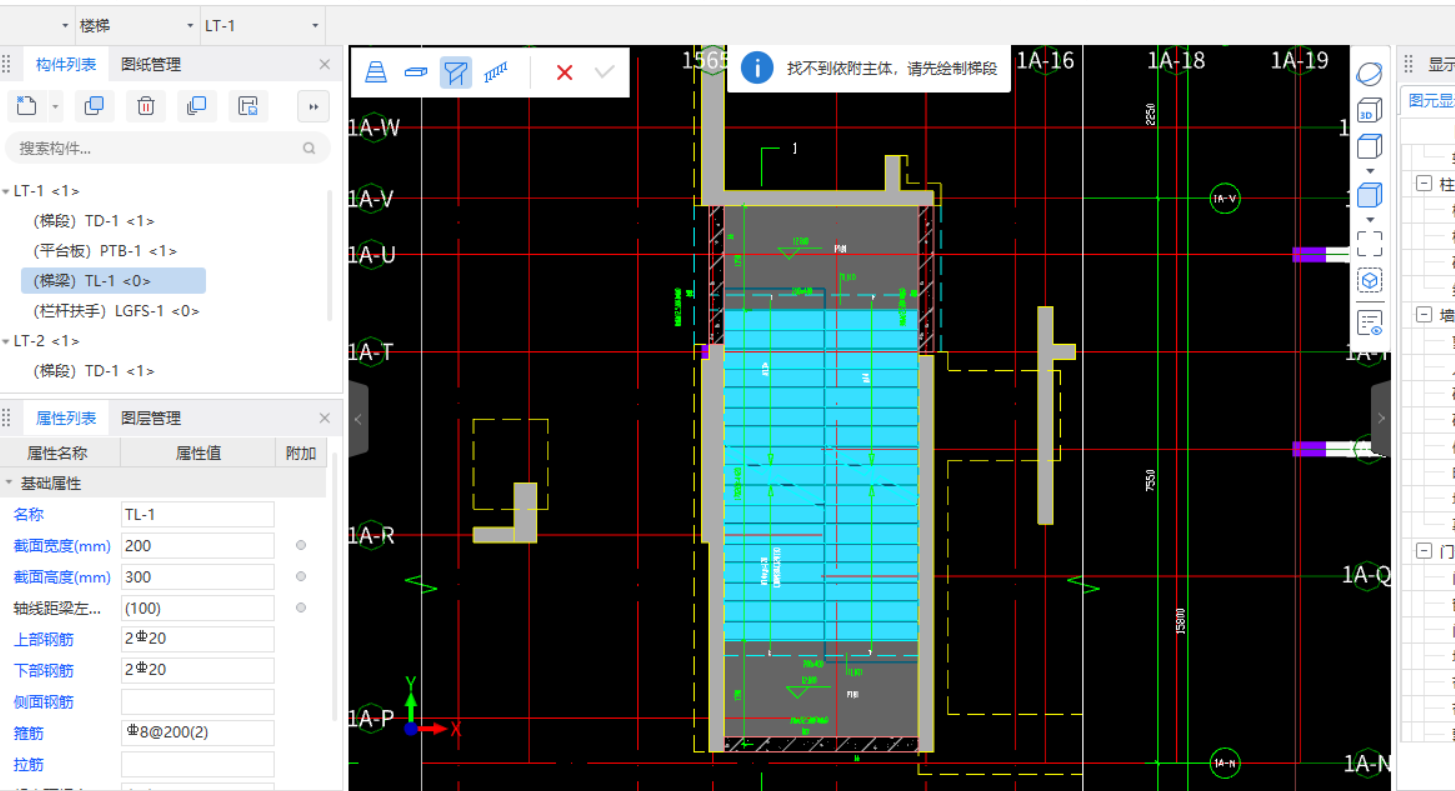Click the red trash delete icon
The width and height of the screenshot is (1455, 791).
click(x=146, y=106)
